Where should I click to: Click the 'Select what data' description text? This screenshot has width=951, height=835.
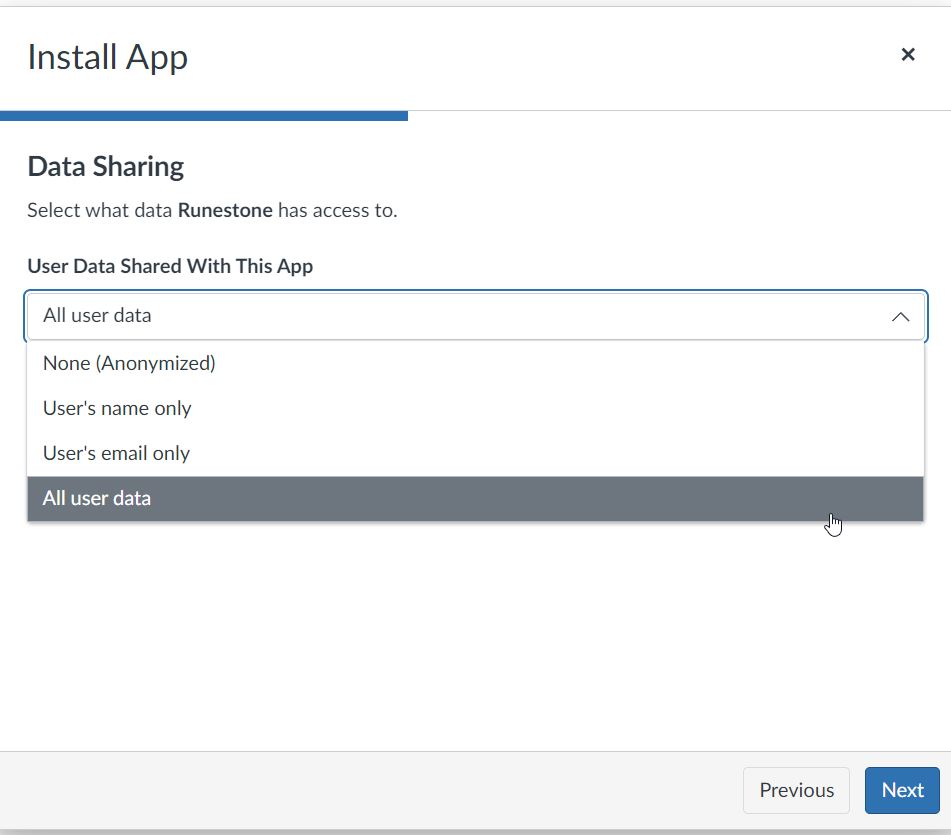99,210
